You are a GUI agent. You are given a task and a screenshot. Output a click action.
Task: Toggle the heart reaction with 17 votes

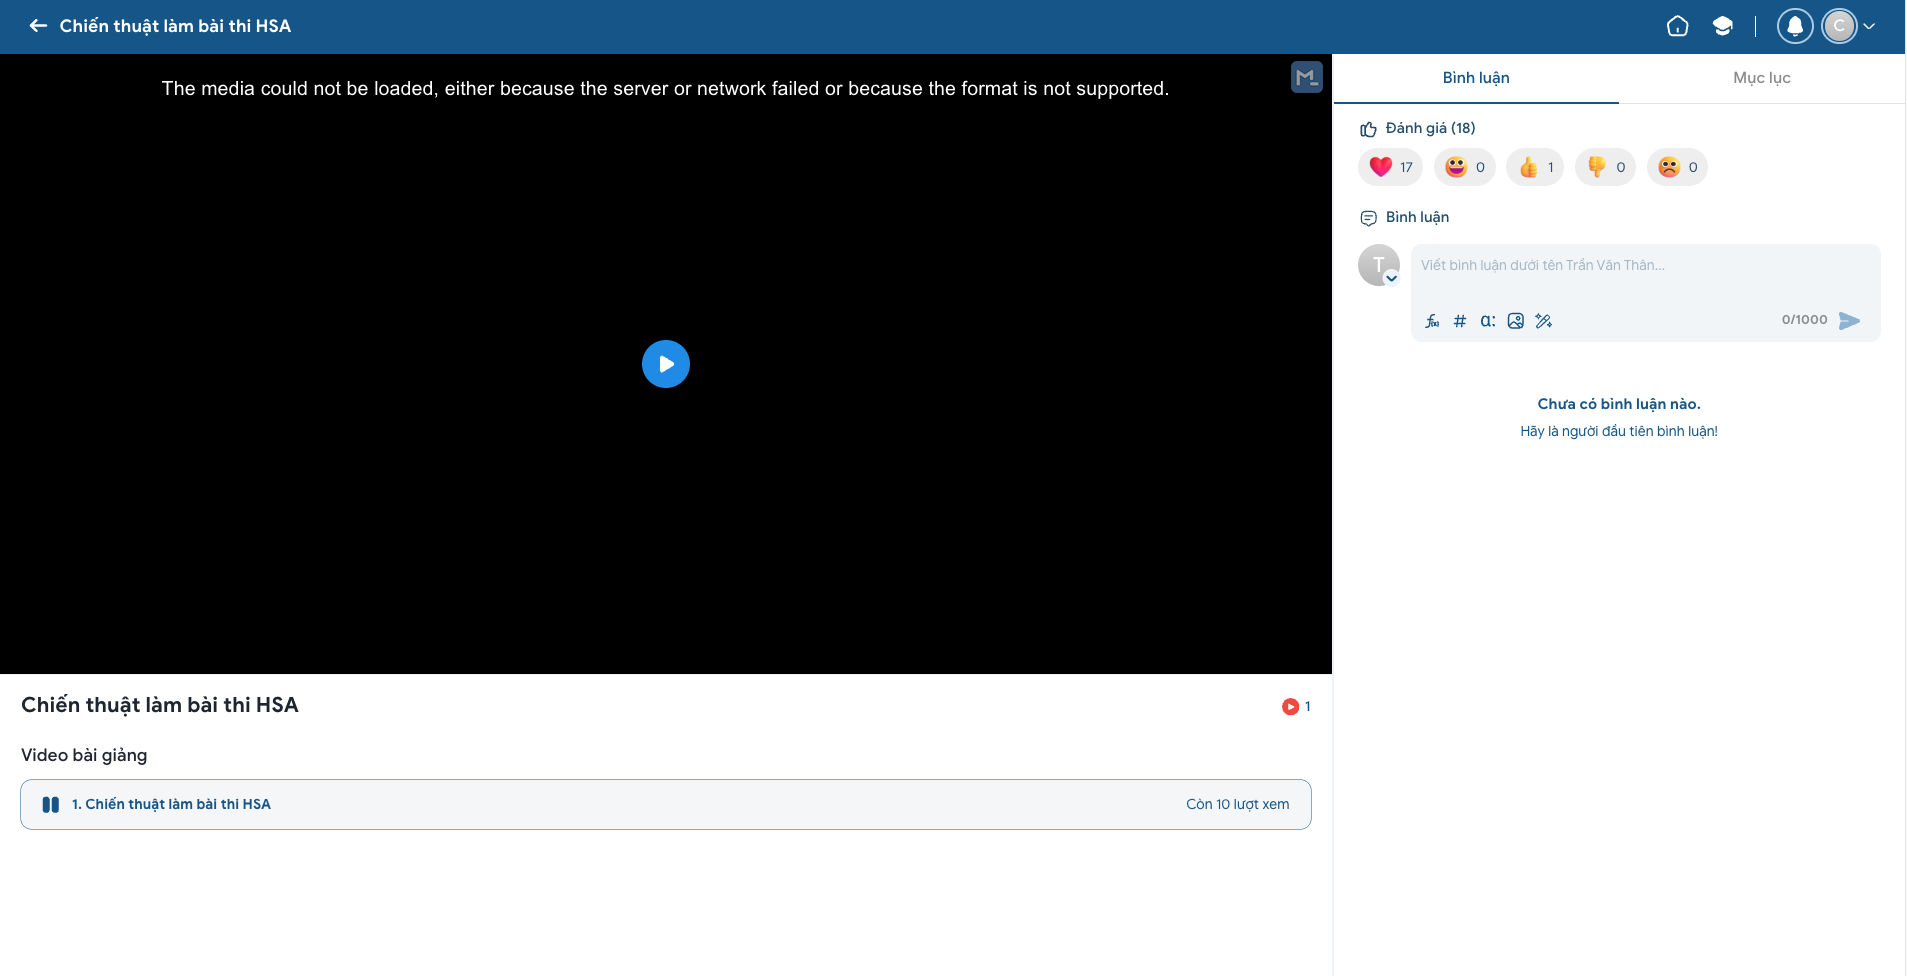1391,167
